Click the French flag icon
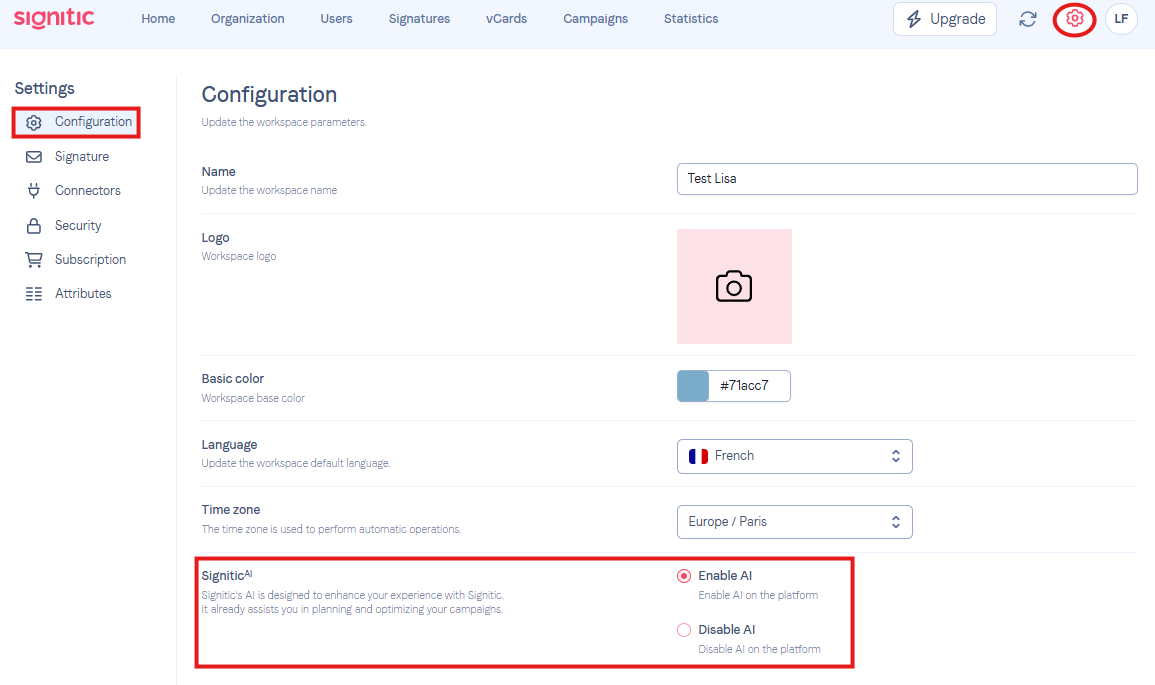1155x685 pixels. [698, 457]
